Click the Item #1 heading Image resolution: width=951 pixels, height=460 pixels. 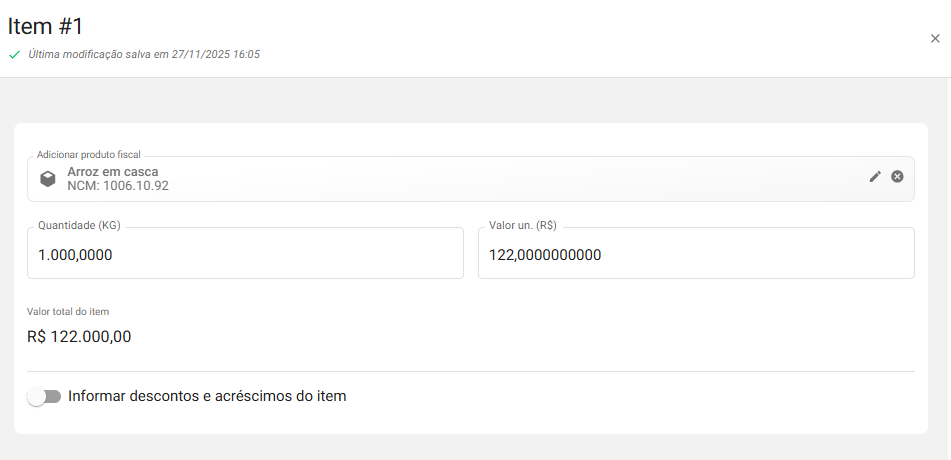point(47,27)
